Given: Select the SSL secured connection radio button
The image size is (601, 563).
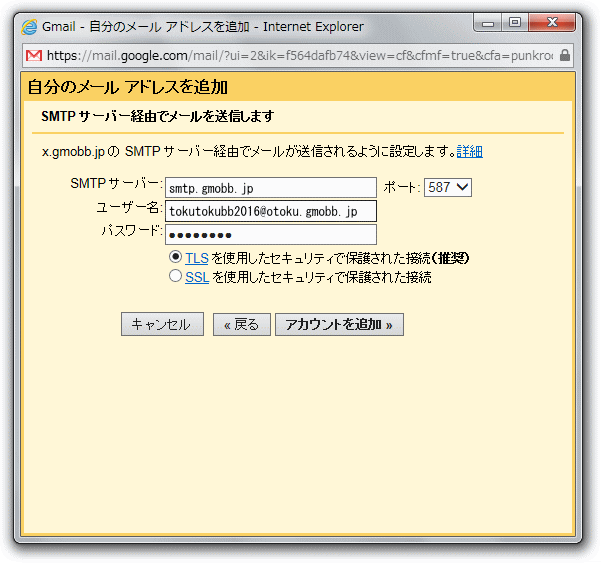Looking at the screenshot, I should (175, 276).
